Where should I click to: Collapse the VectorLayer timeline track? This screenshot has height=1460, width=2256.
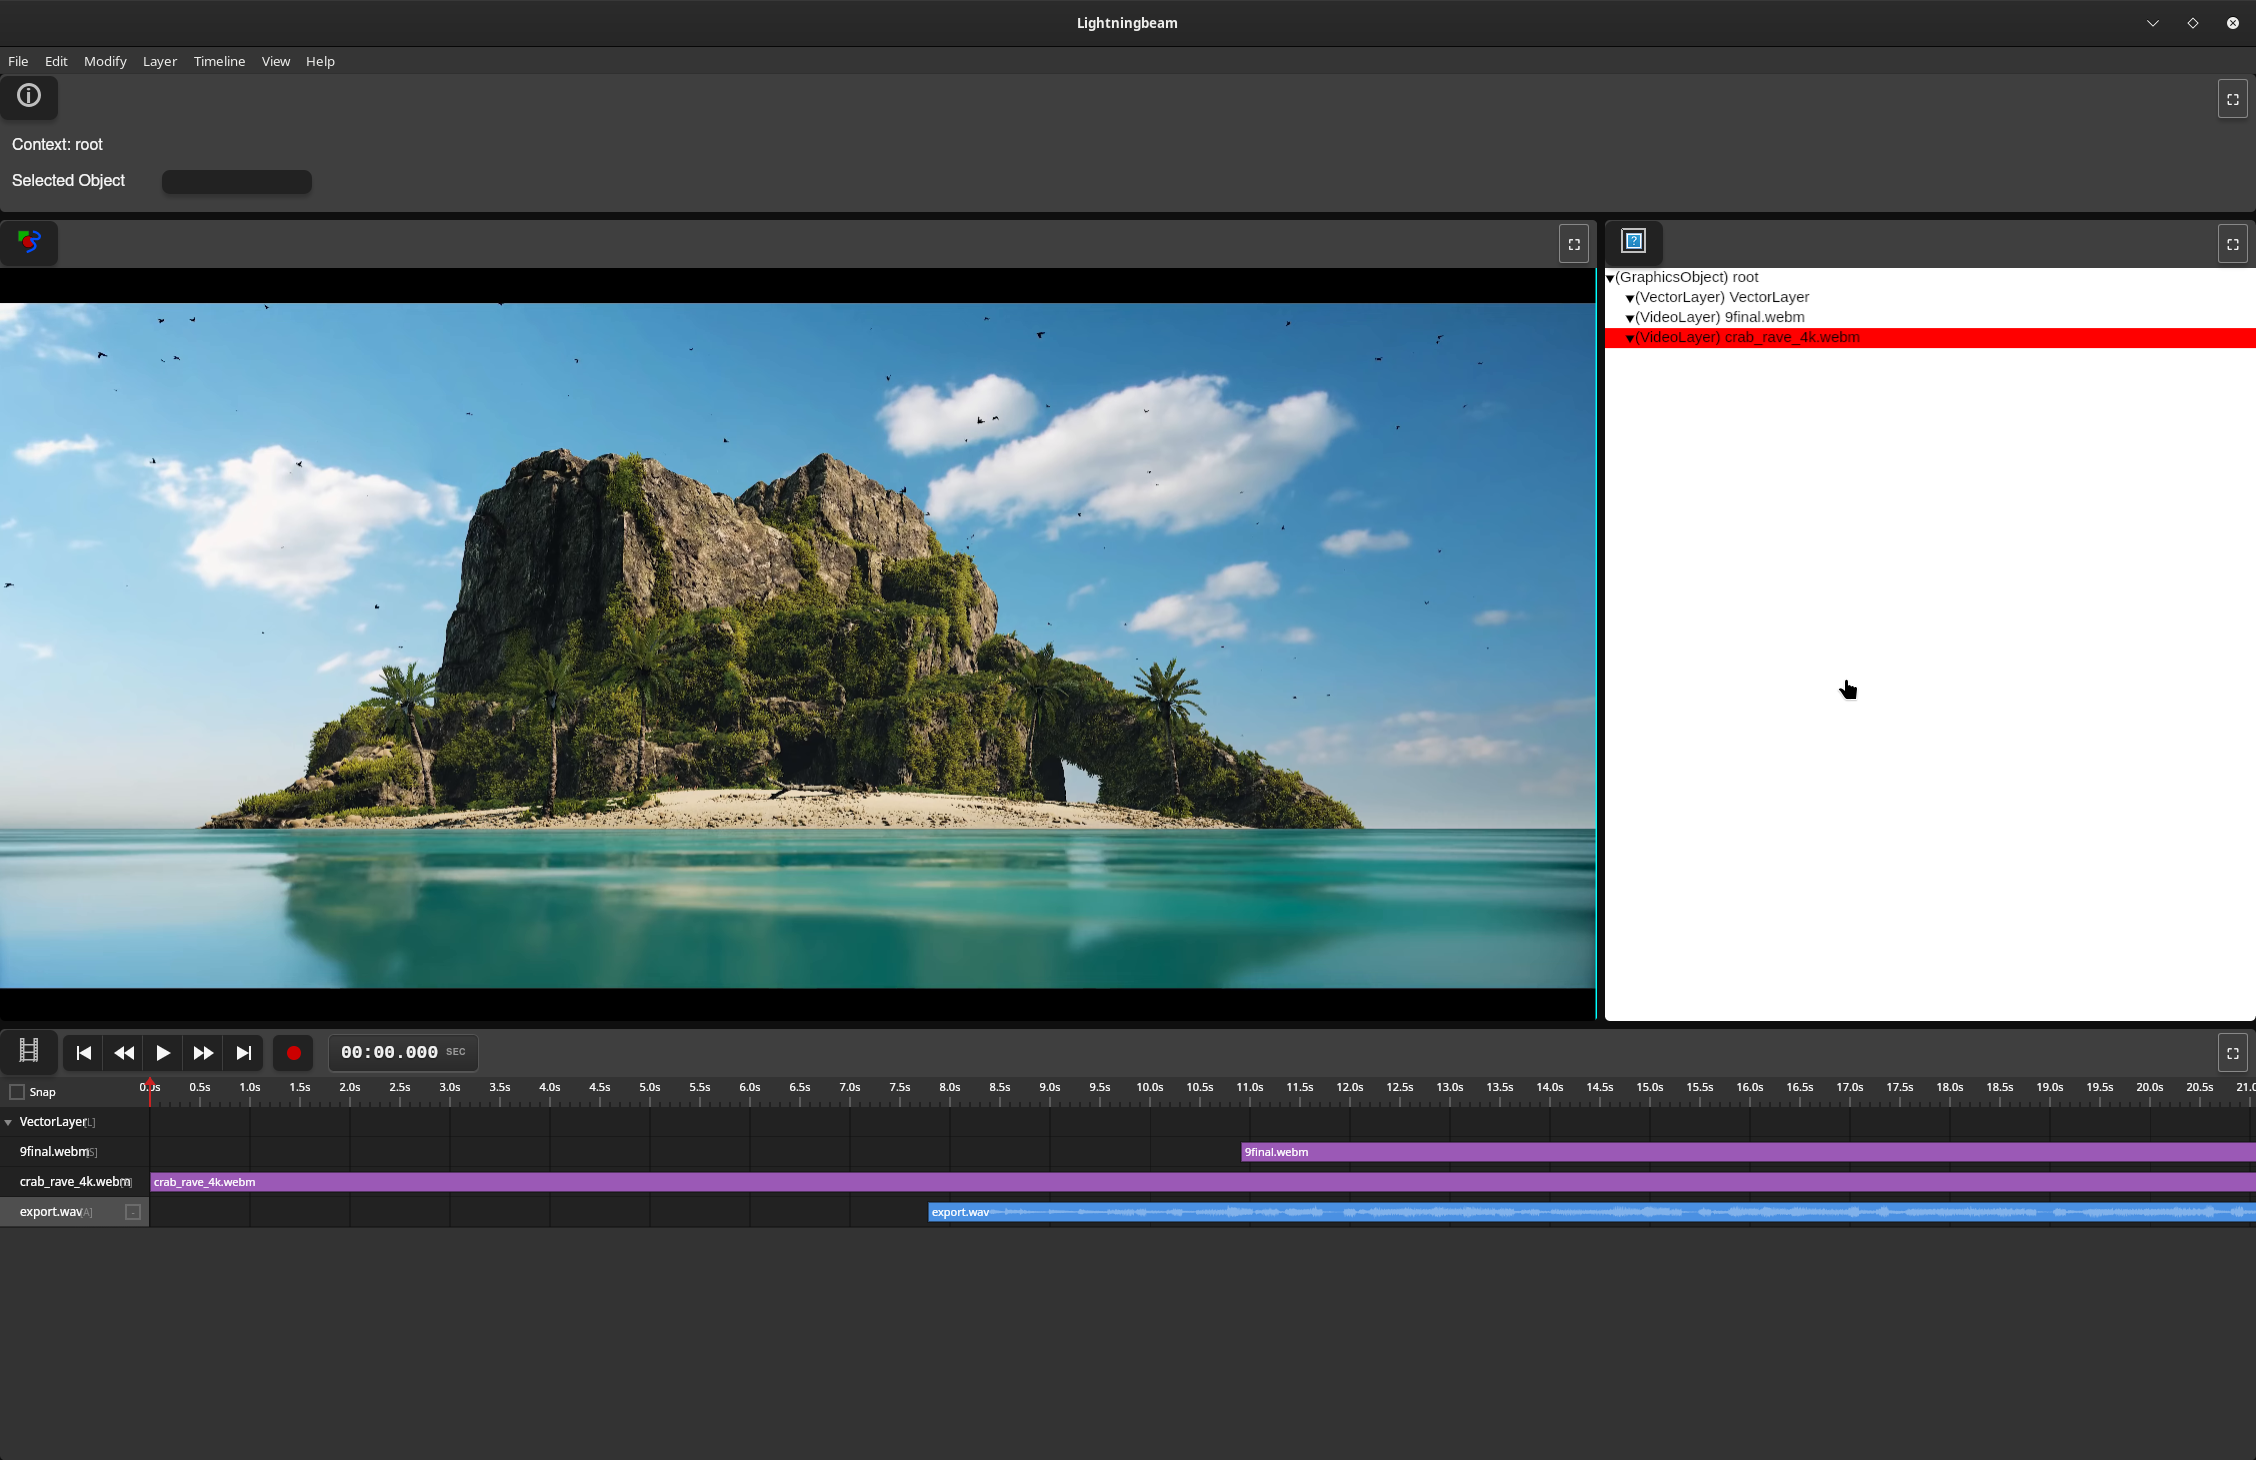8,1122
